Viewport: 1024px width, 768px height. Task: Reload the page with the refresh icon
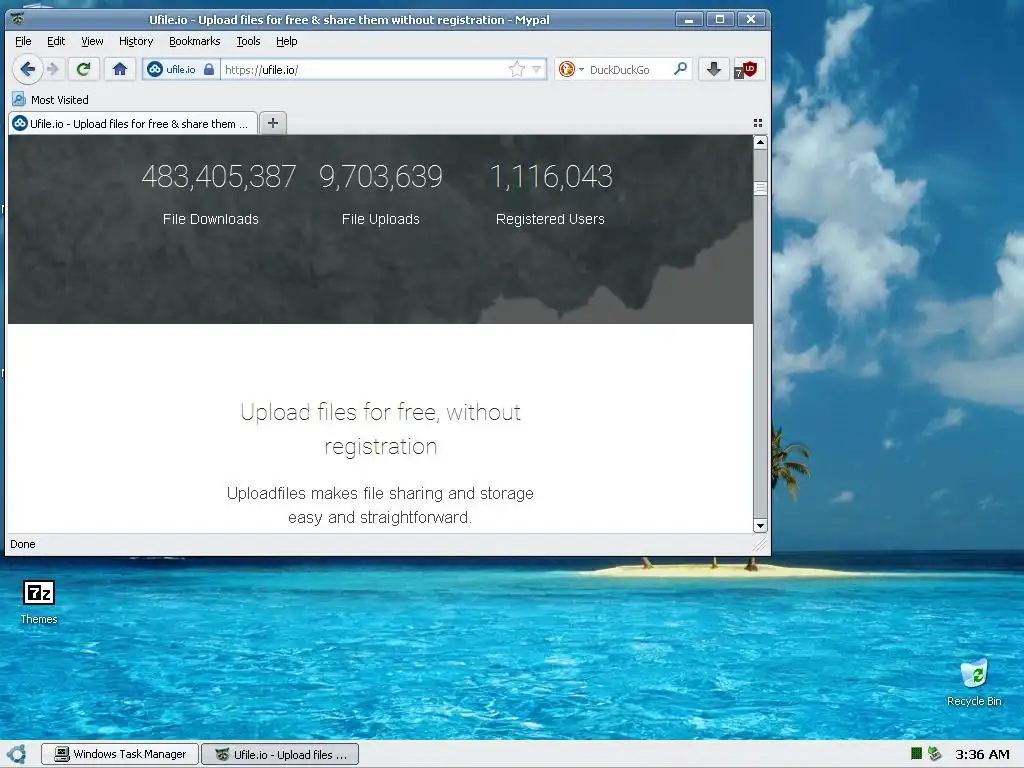[x=84, y=69]
